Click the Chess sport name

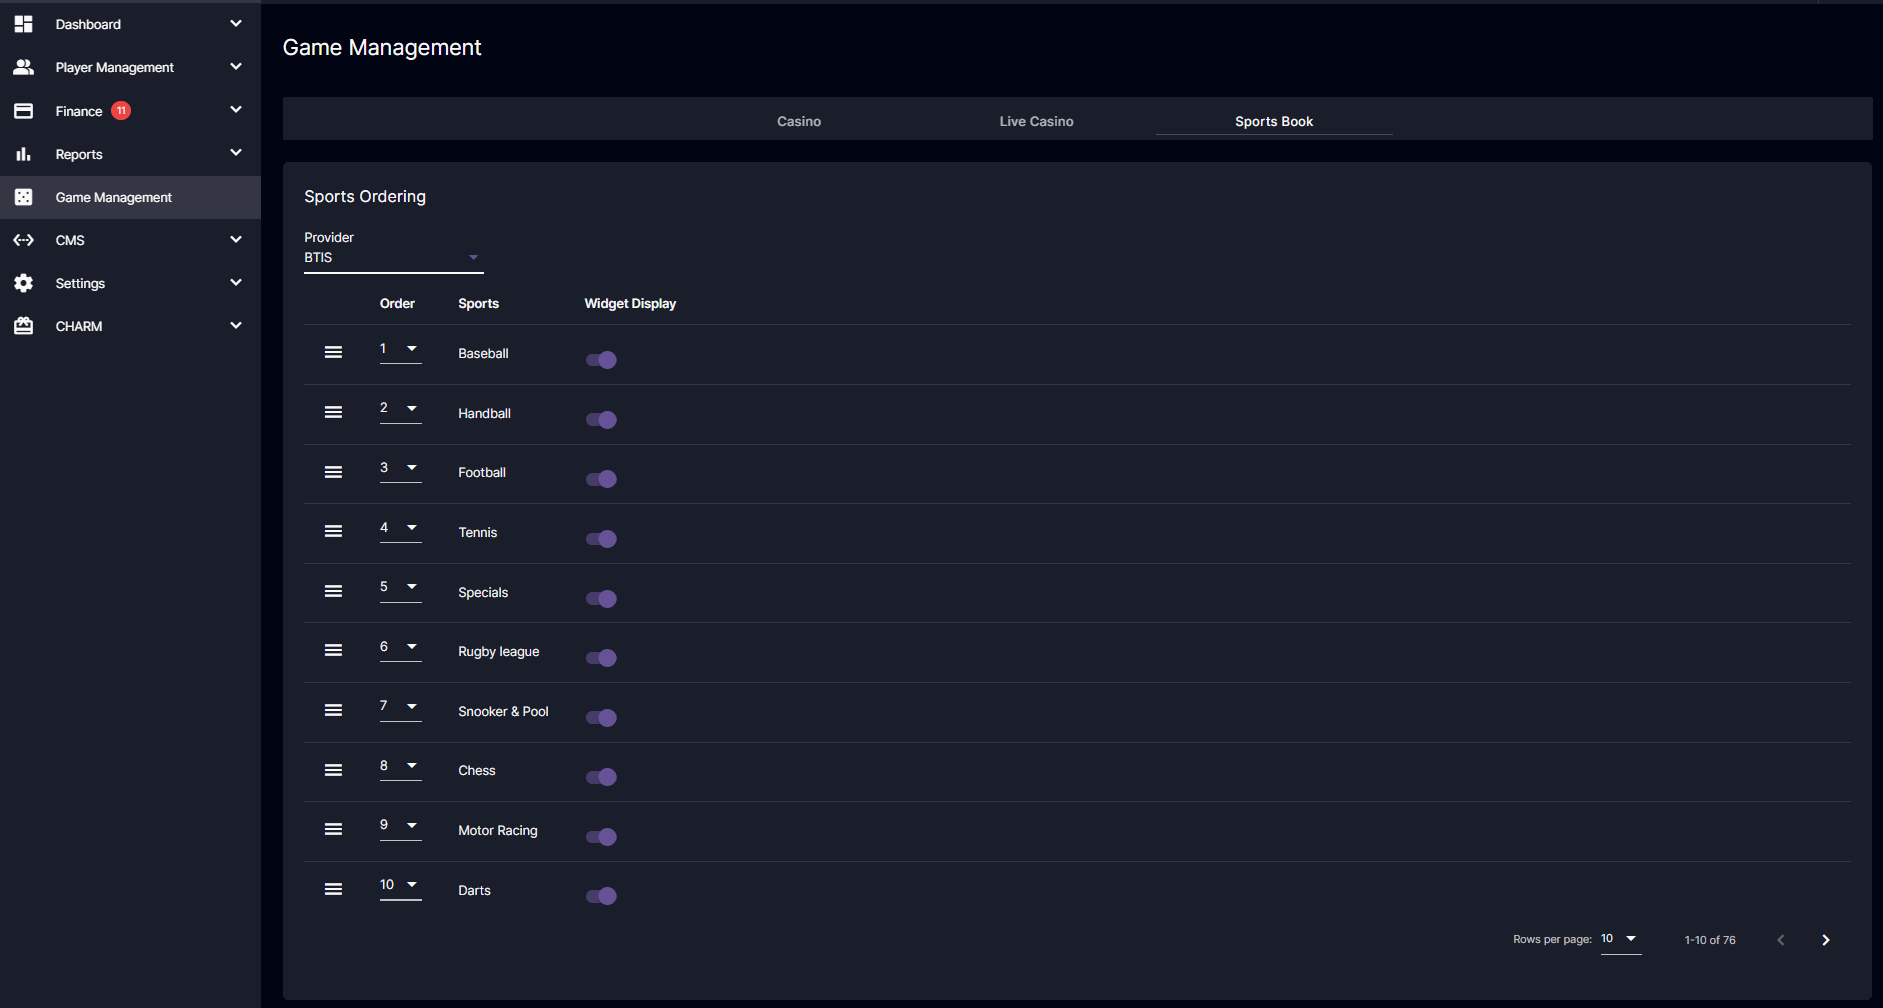tap(477, 771)
